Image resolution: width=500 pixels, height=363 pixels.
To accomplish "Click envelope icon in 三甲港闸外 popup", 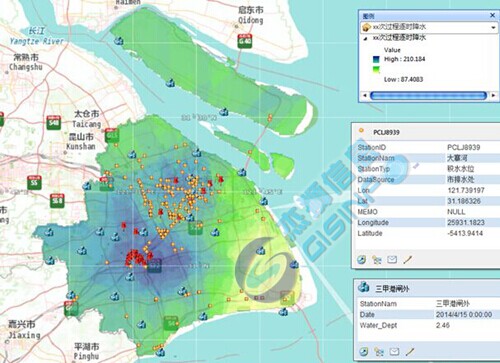I will (394, 351).
